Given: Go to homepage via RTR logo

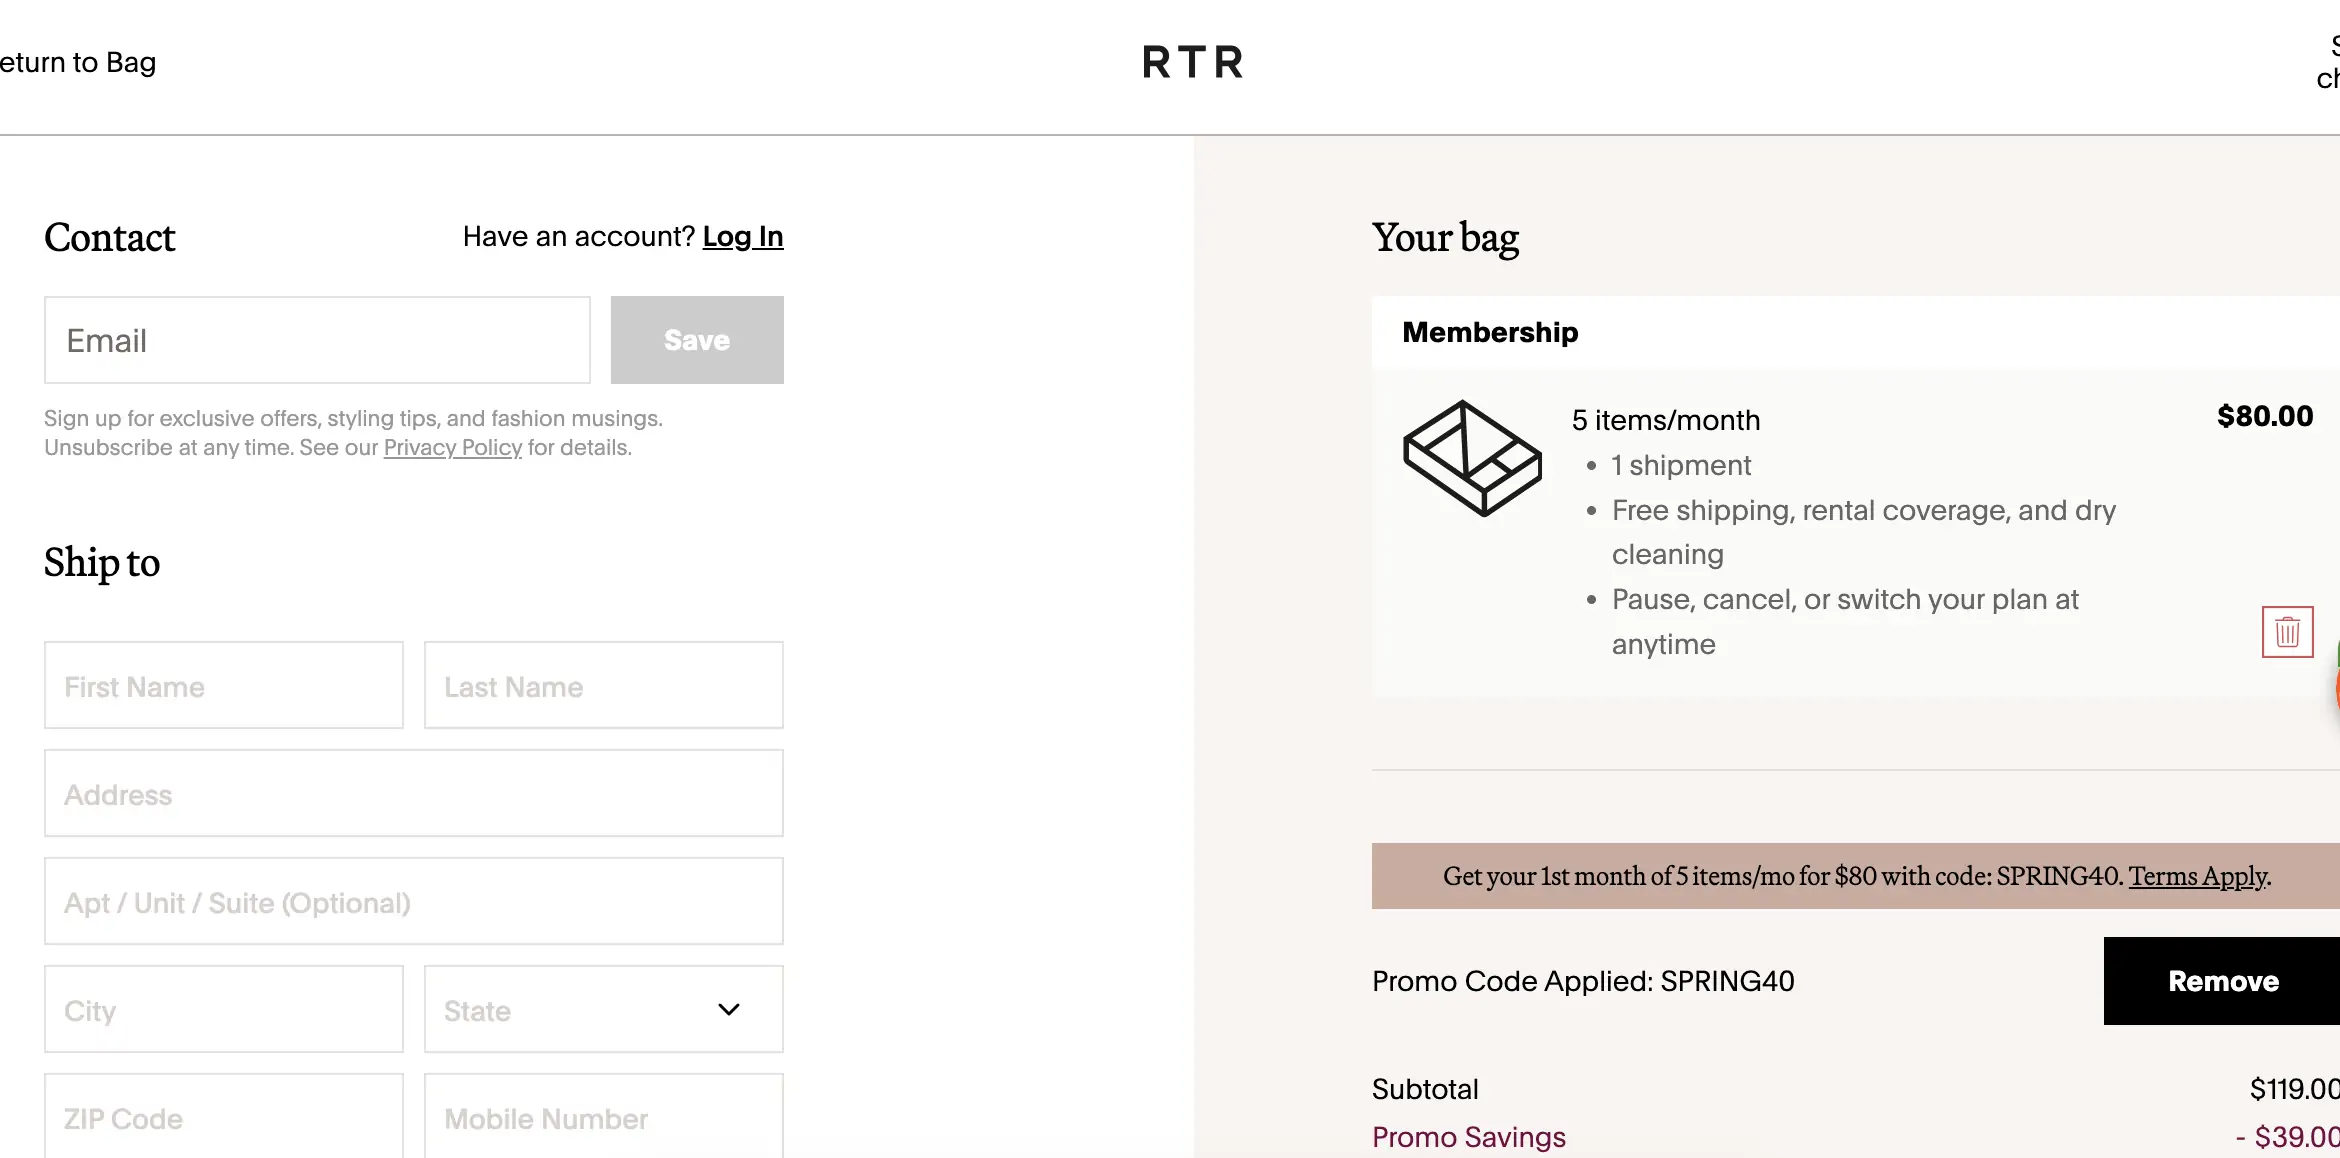Looking at the screenshot, I should (1193, 62).
